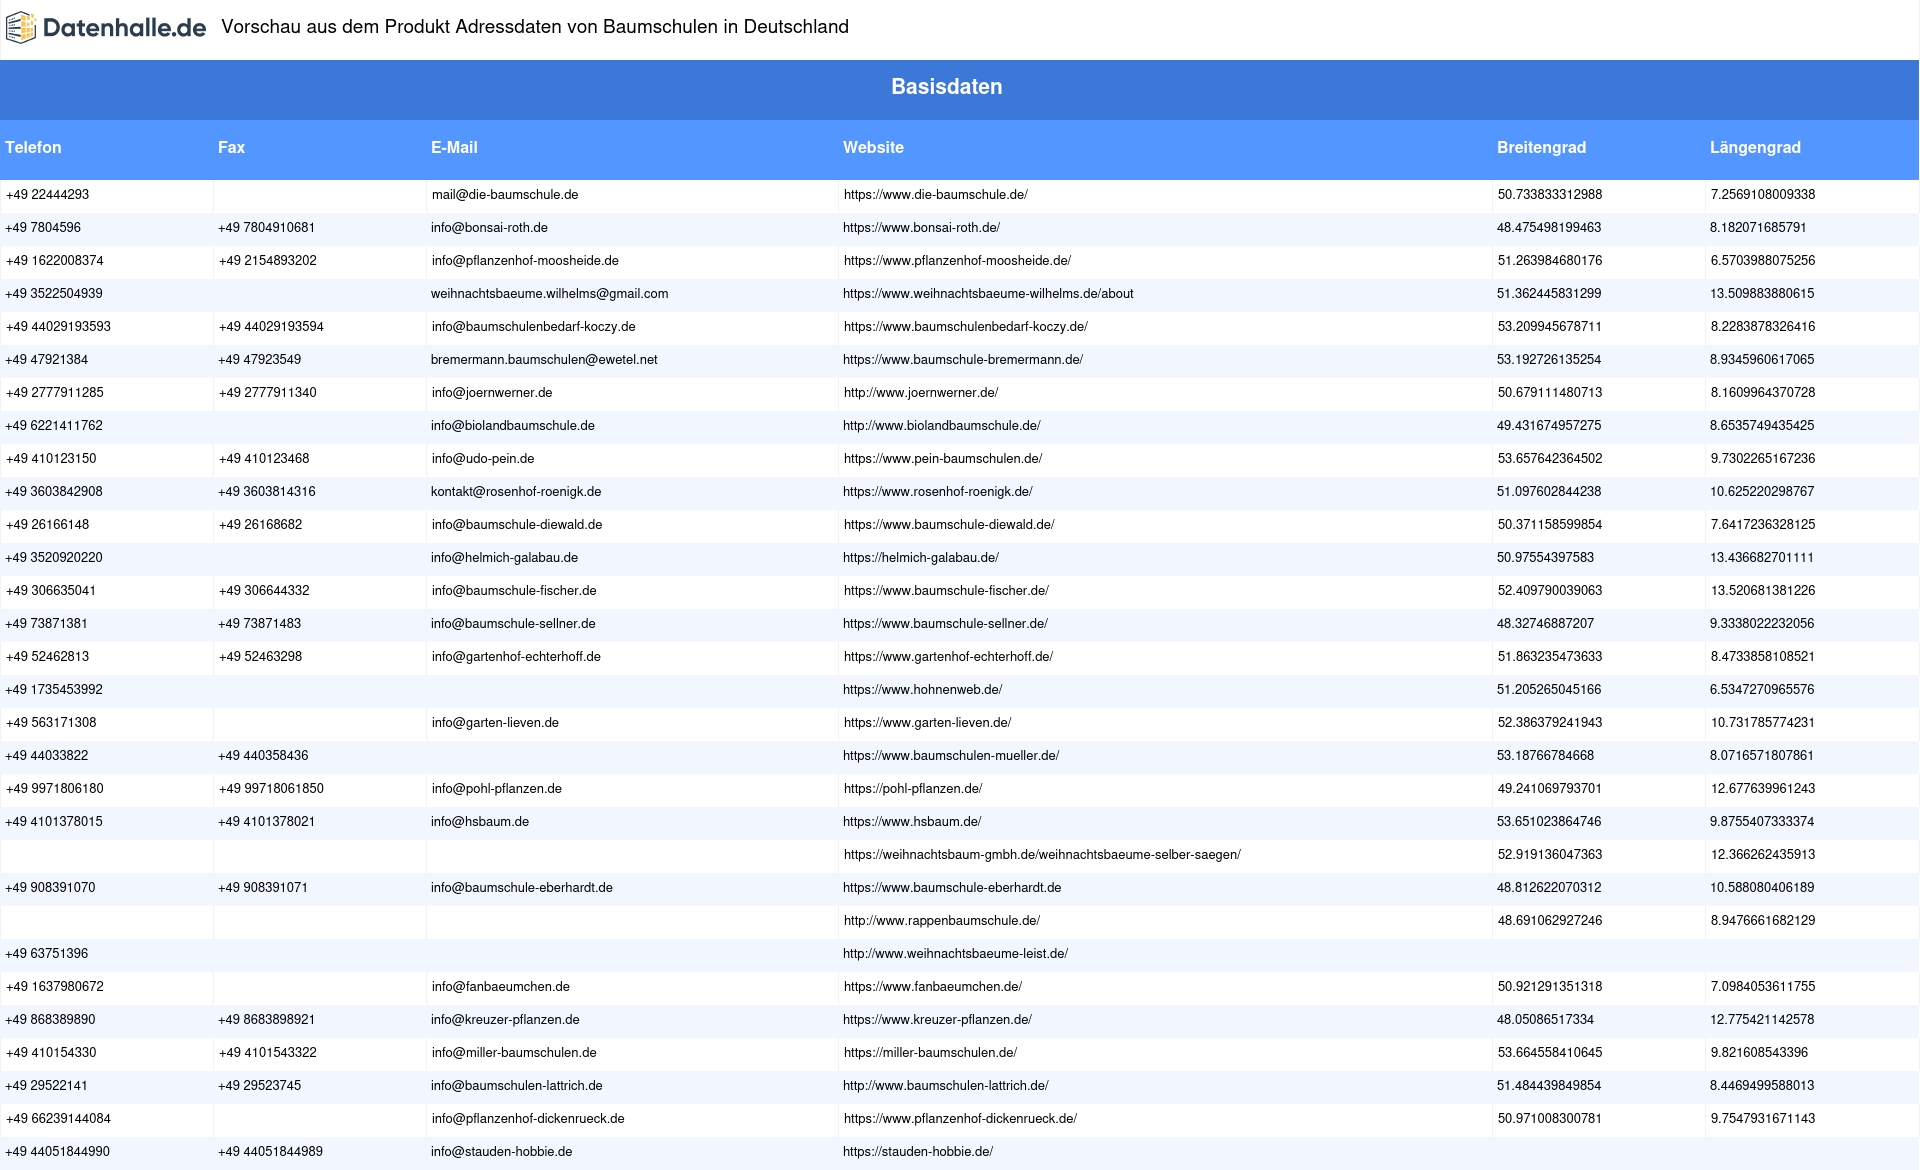
Task: Click the E-Mail column header
Action: [454, 147]
